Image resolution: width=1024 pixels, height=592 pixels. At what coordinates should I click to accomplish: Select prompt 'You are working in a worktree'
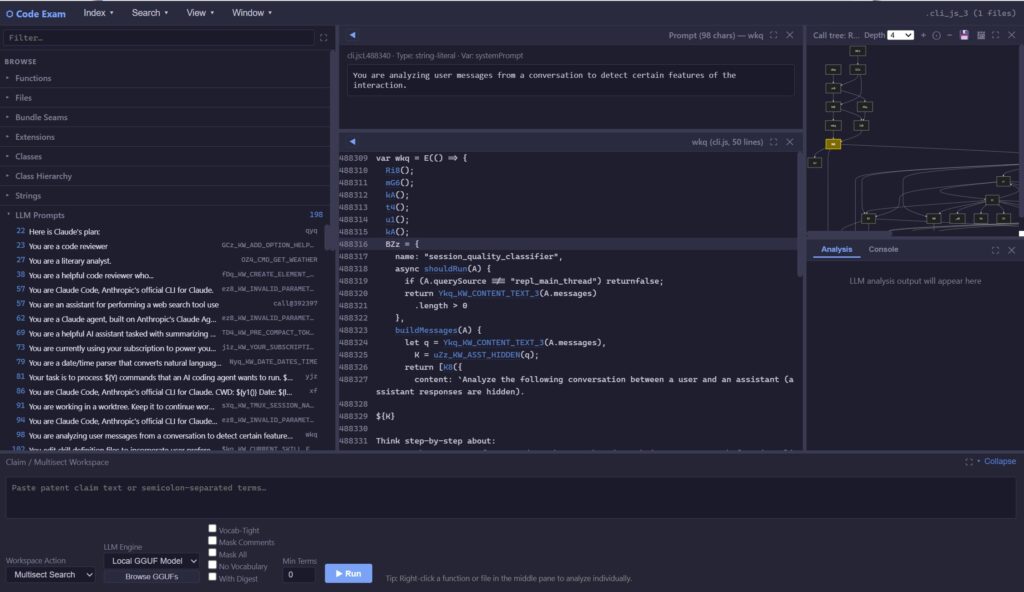point(167,406)
